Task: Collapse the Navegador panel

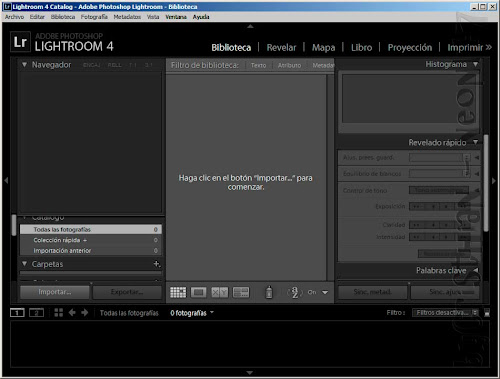Action: pos(24,64)
